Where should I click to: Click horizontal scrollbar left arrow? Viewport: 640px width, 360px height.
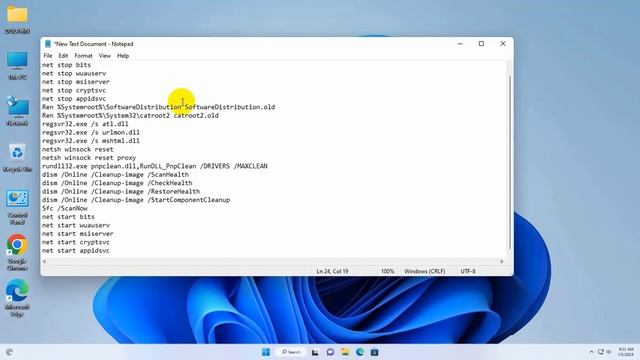pos(44,261)
